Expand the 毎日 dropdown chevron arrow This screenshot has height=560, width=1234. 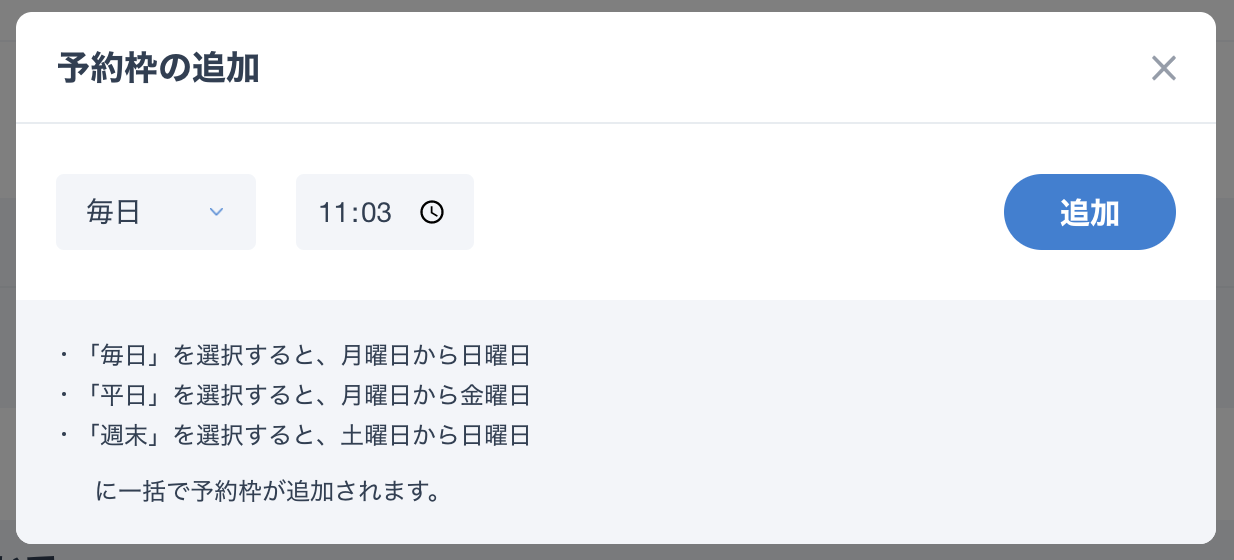click(215, 212)
